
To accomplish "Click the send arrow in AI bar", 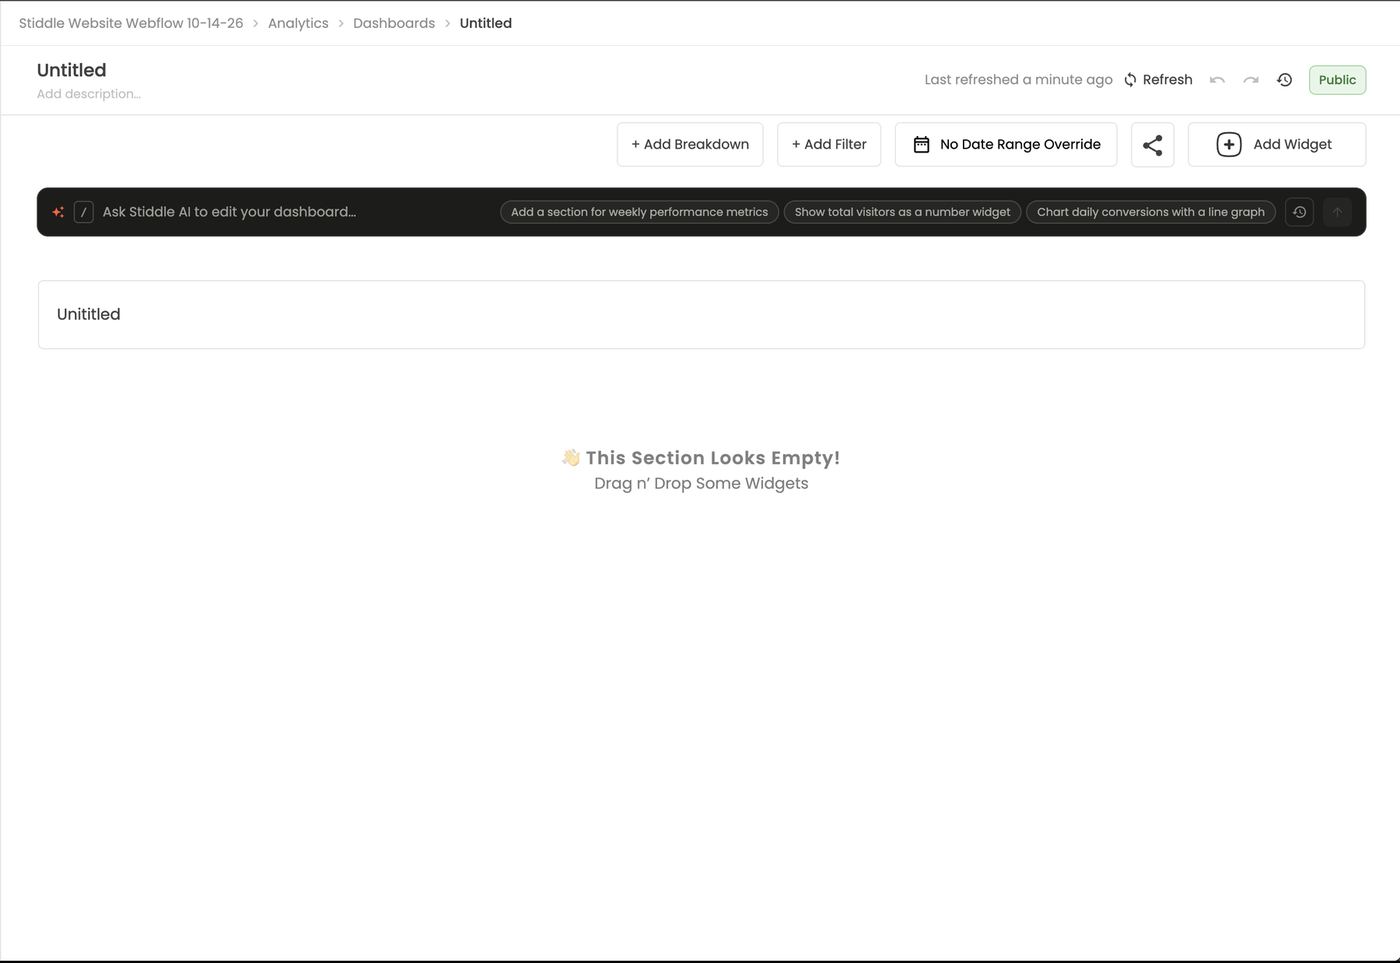I will 1337,212.
